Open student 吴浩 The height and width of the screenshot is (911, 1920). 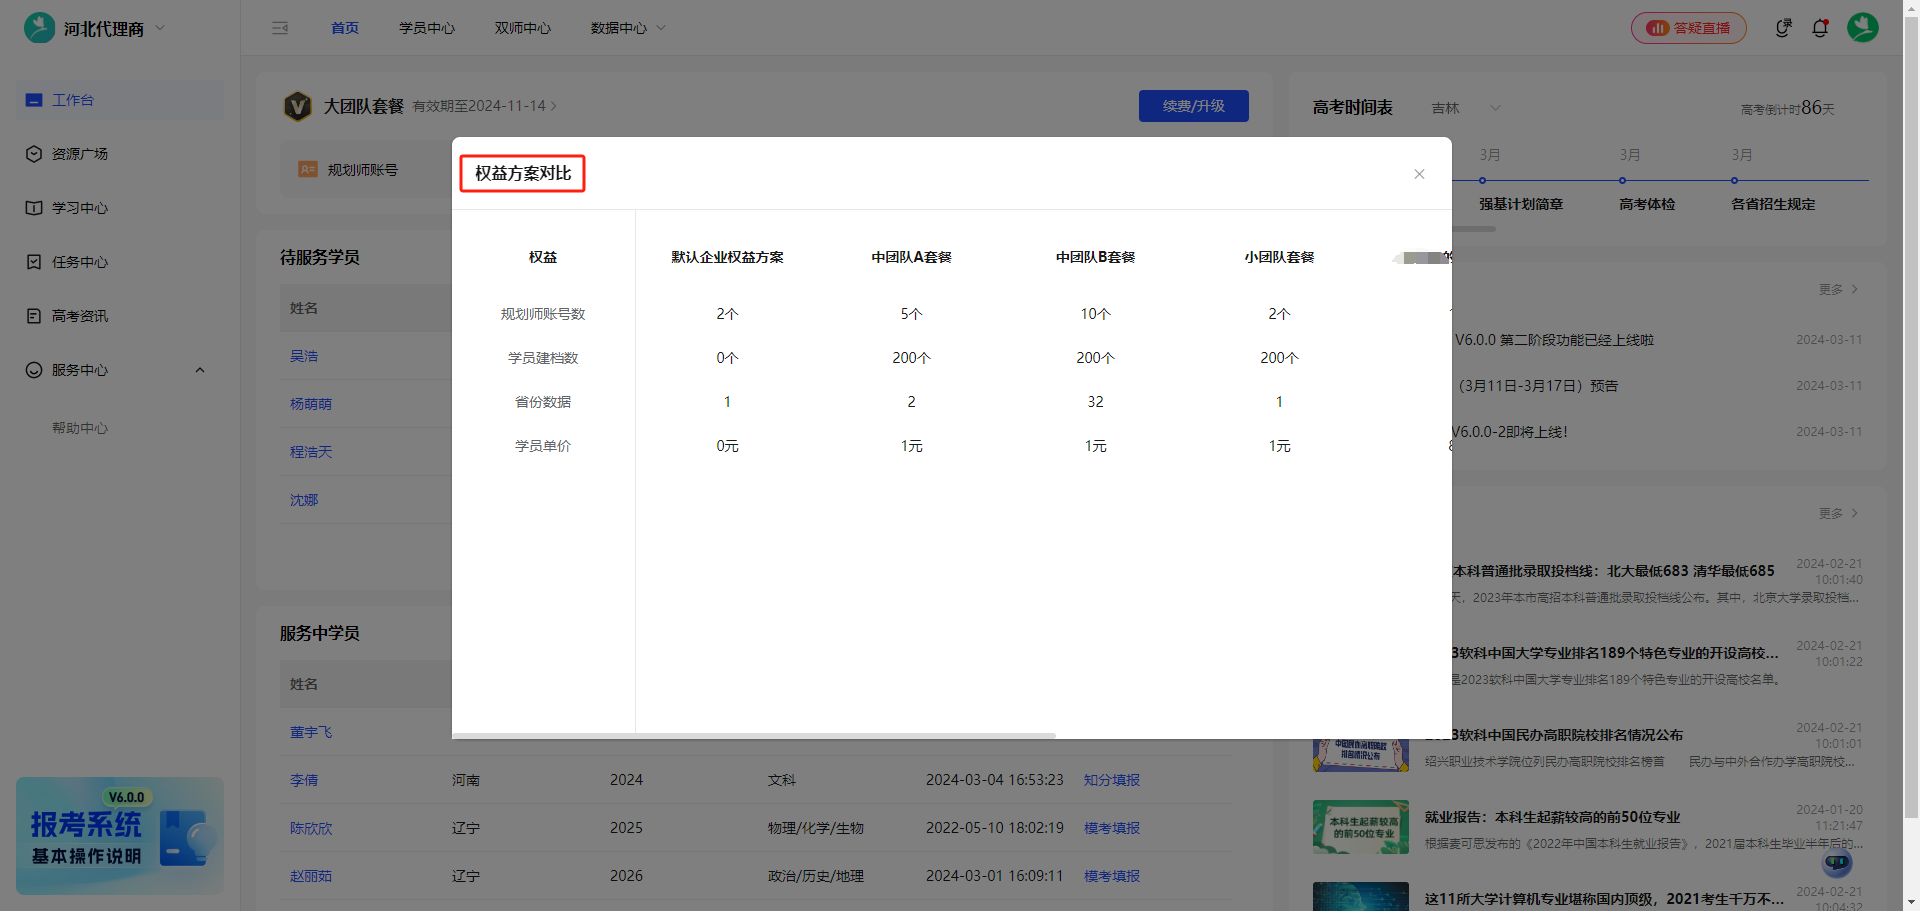[304, 356]
